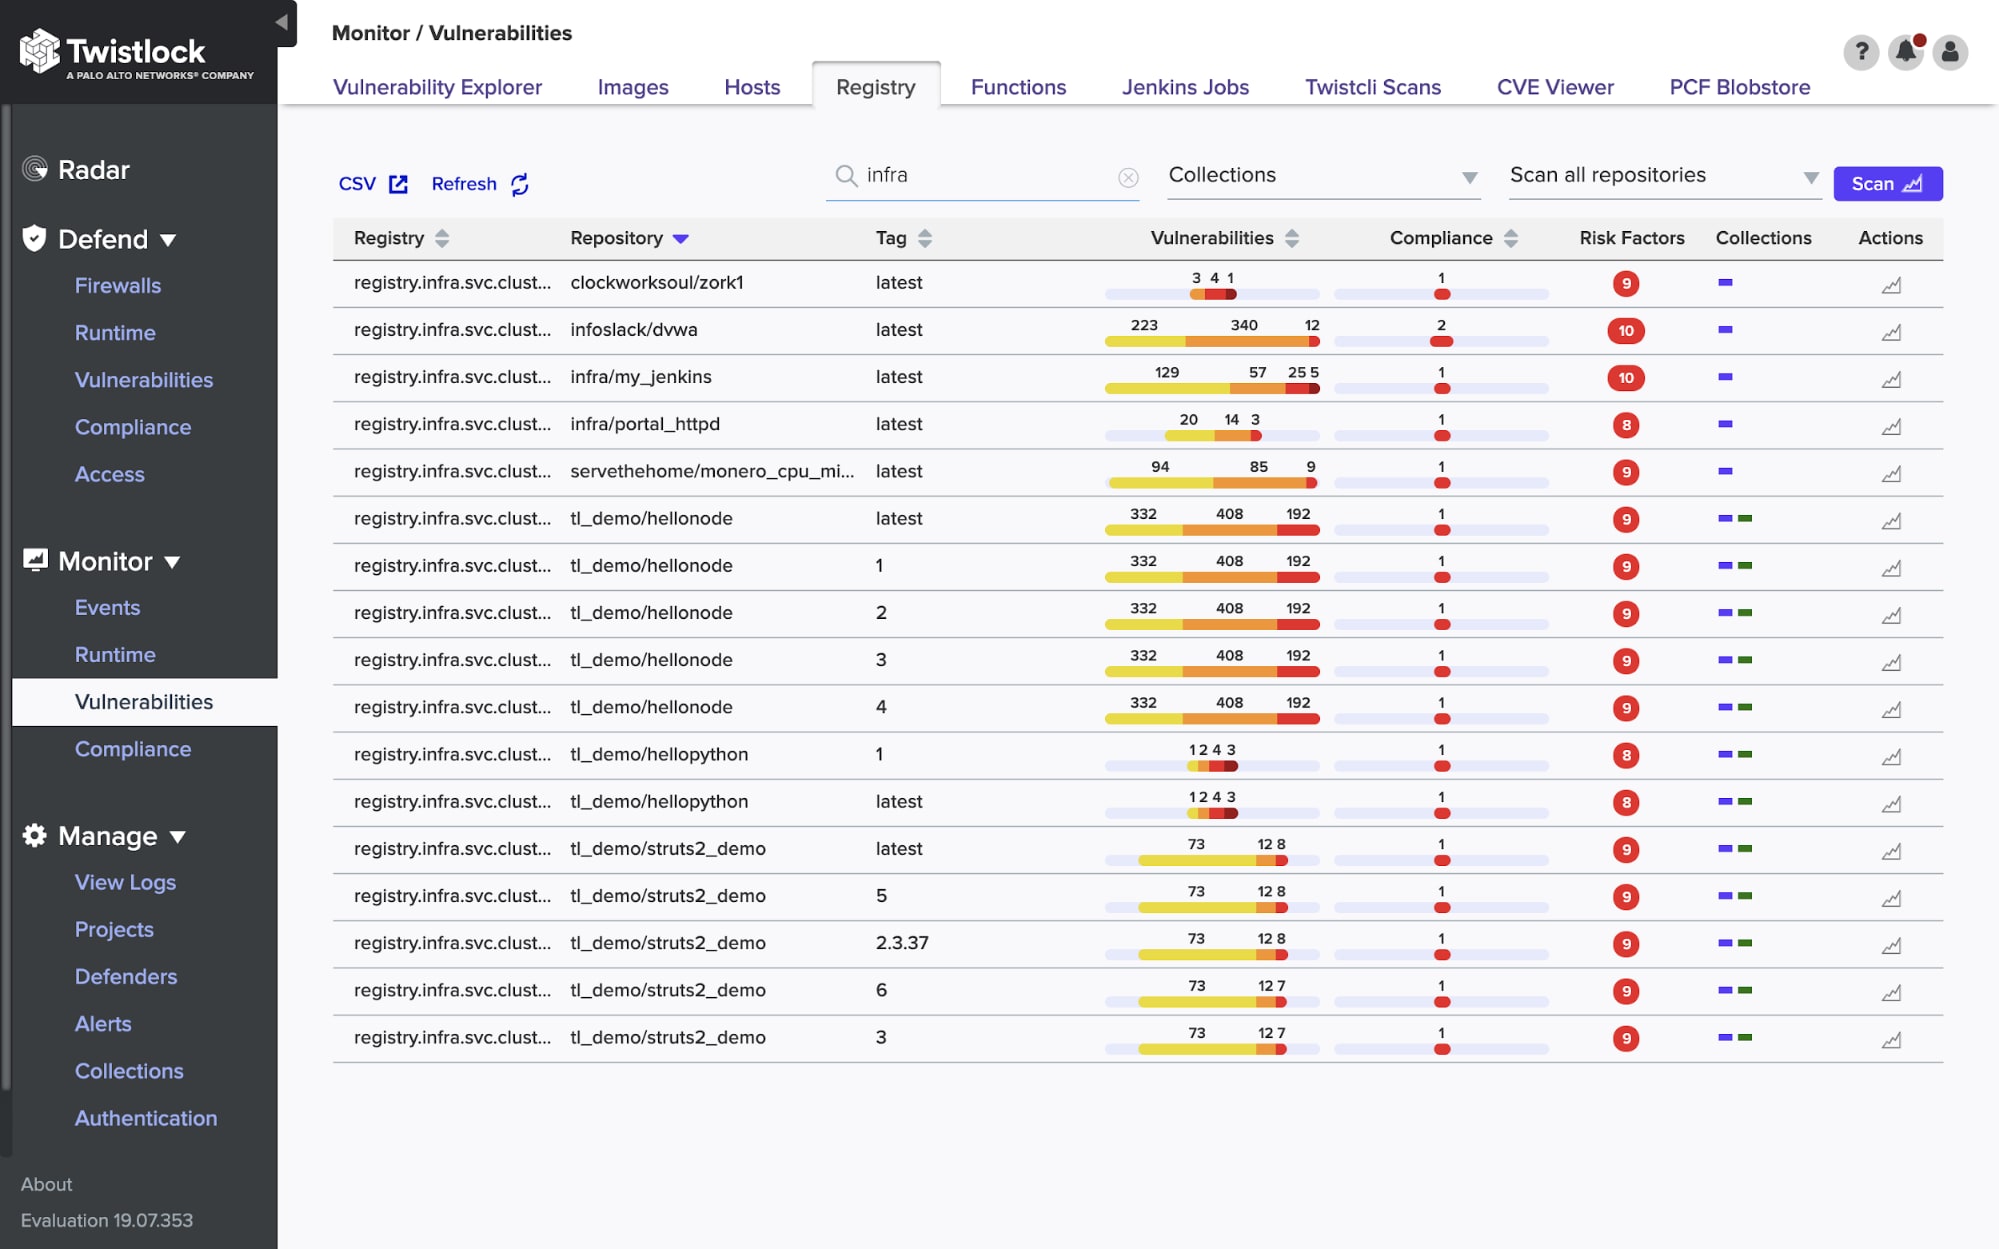Click the scan action icon for infoslack/dvwa
The height and width of the screenshot is (1249, 1999).
(x=1891, y=332)
